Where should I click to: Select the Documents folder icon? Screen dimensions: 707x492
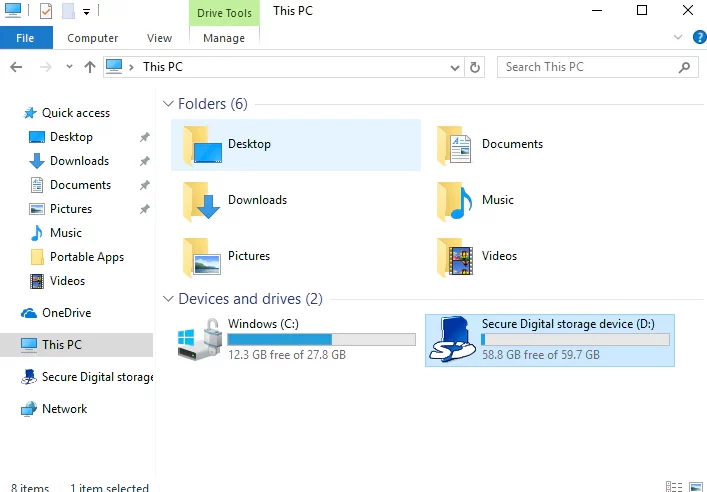pyautogui.click(x=454, y=145)
